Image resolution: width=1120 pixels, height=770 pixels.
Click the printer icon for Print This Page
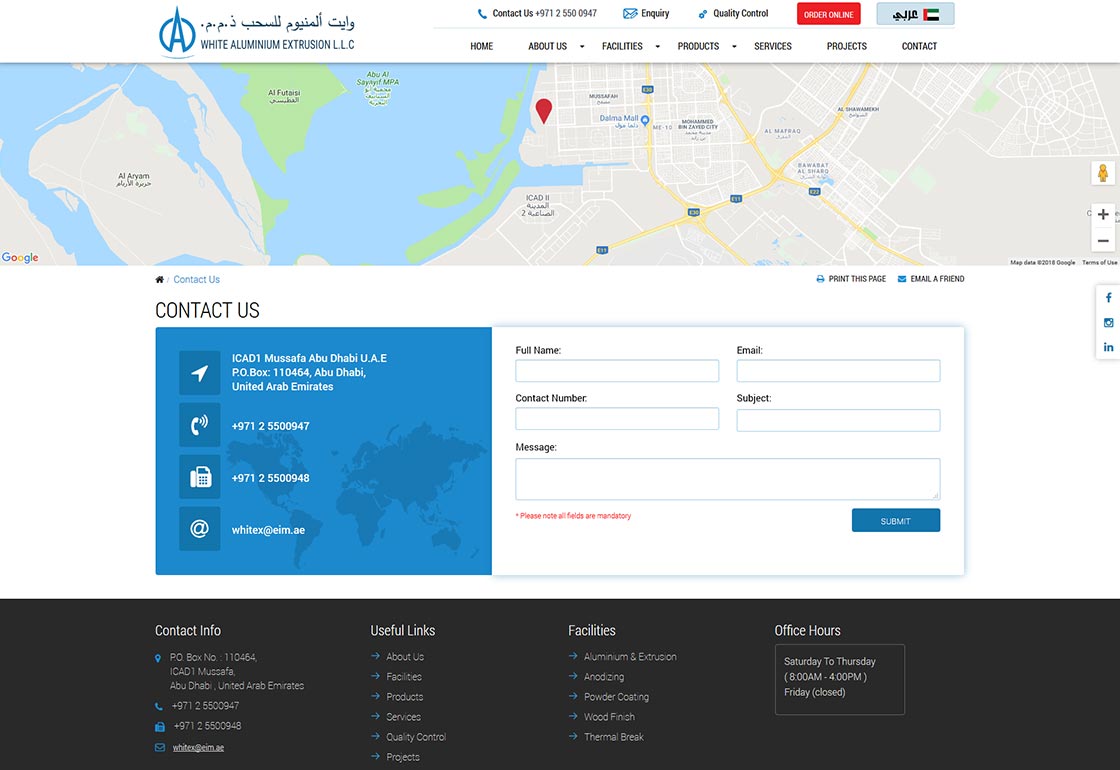(x=820, y=279)
